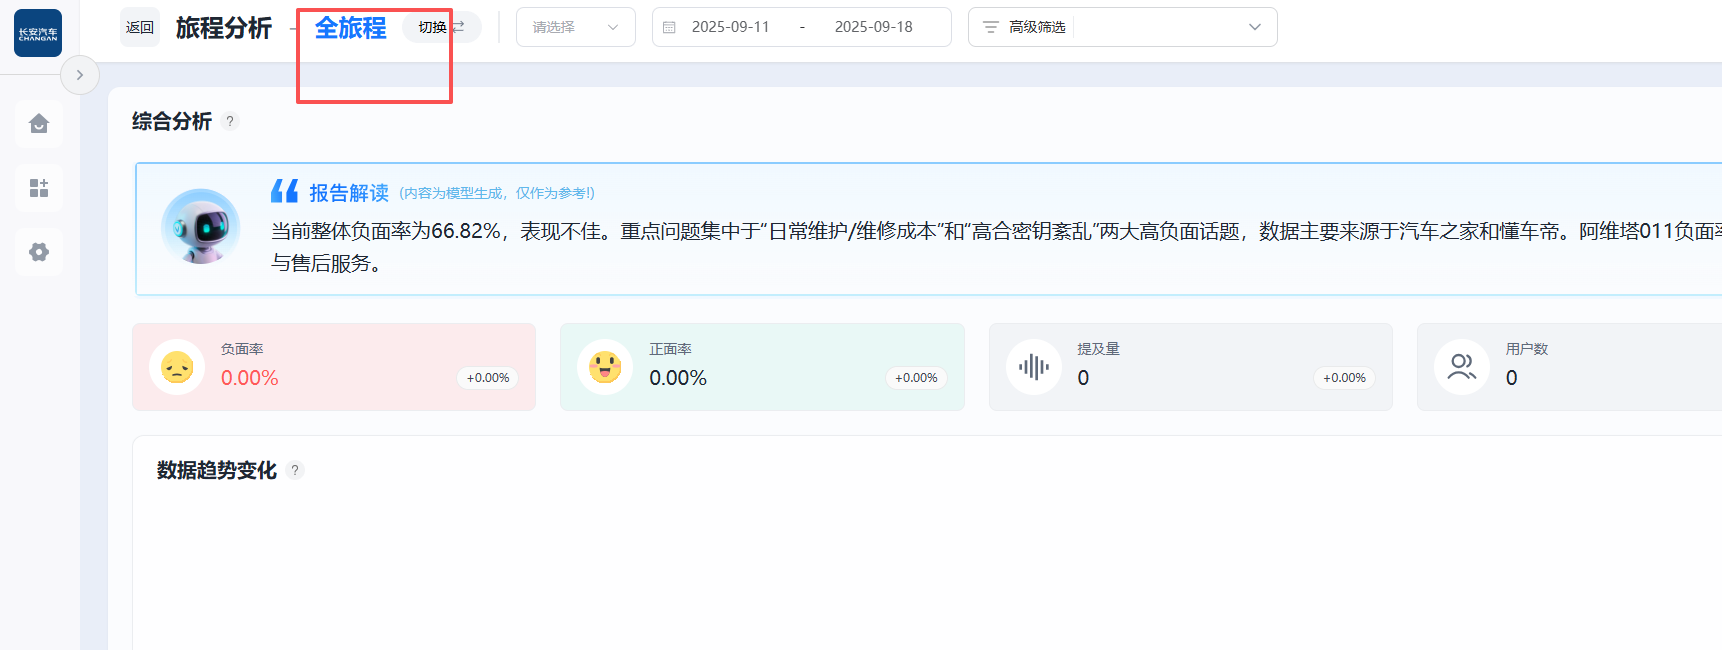The width and height of the screenshot is (1722, 650).
Task: Open the 高级筛选 advanced filter dropdown
Action: tap(1123, 27)
